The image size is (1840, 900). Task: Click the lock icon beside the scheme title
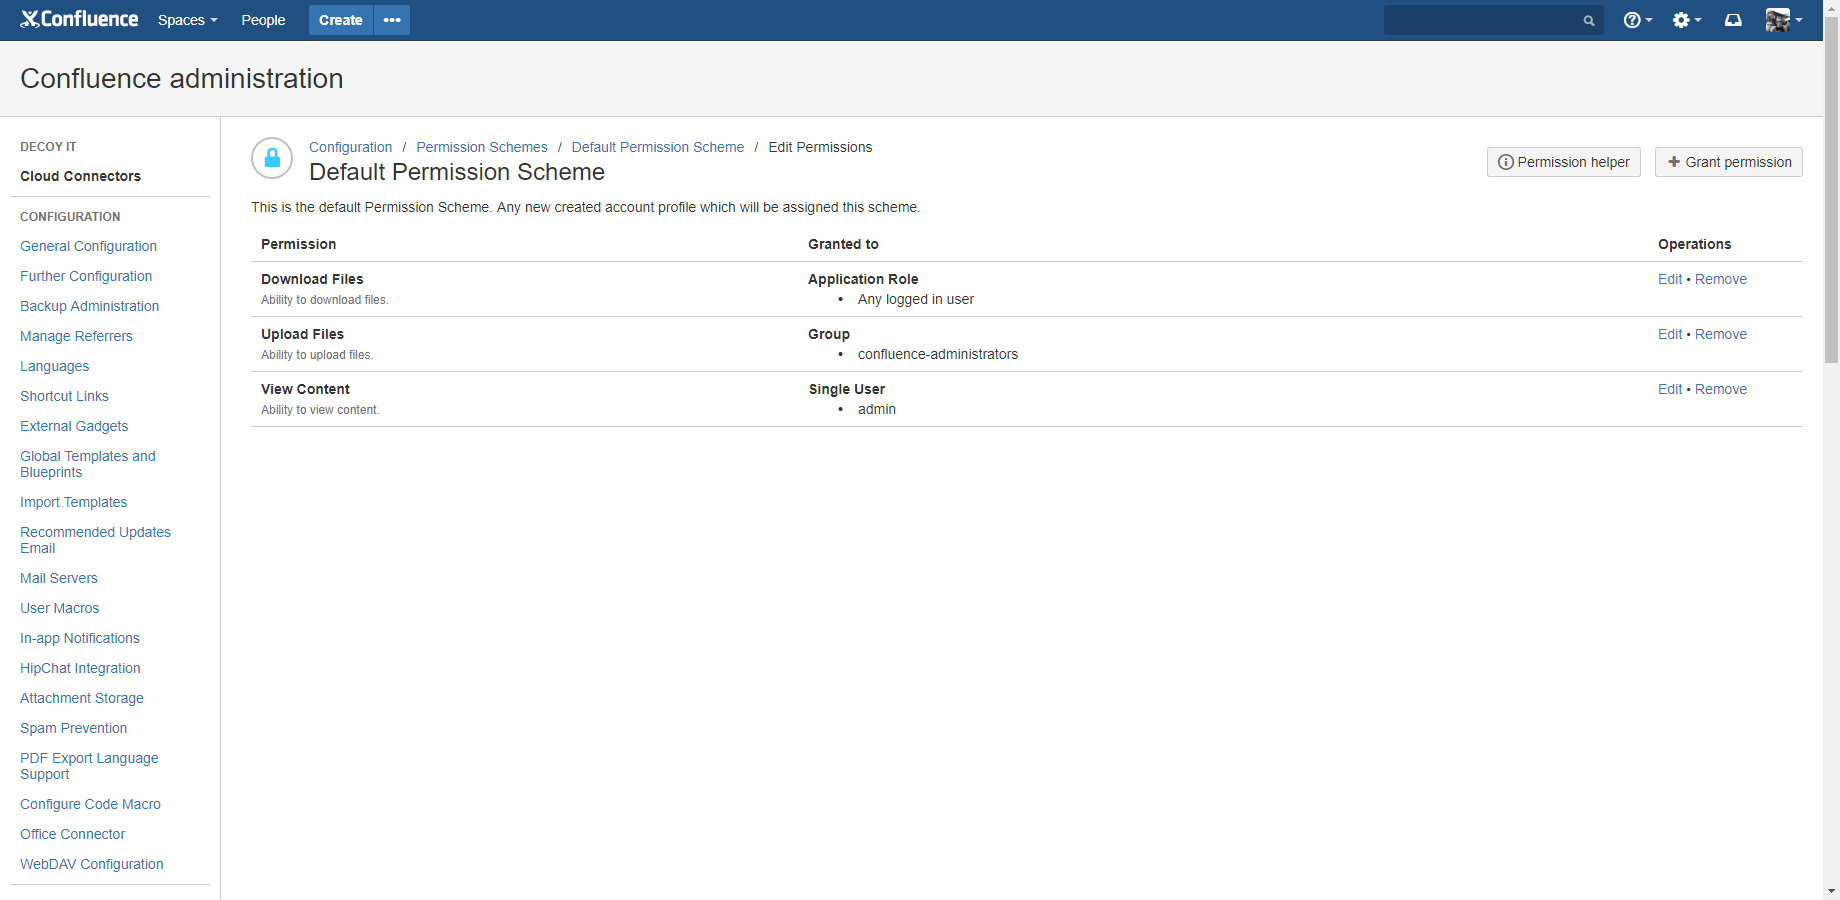pyautogui.click(x=272, y=158)
